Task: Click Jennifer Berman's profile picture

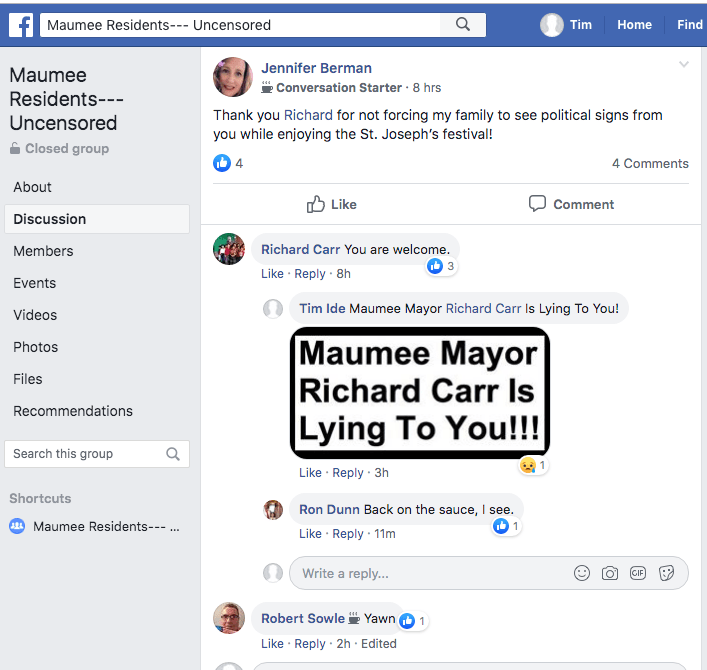Action: tap(232, 77)
